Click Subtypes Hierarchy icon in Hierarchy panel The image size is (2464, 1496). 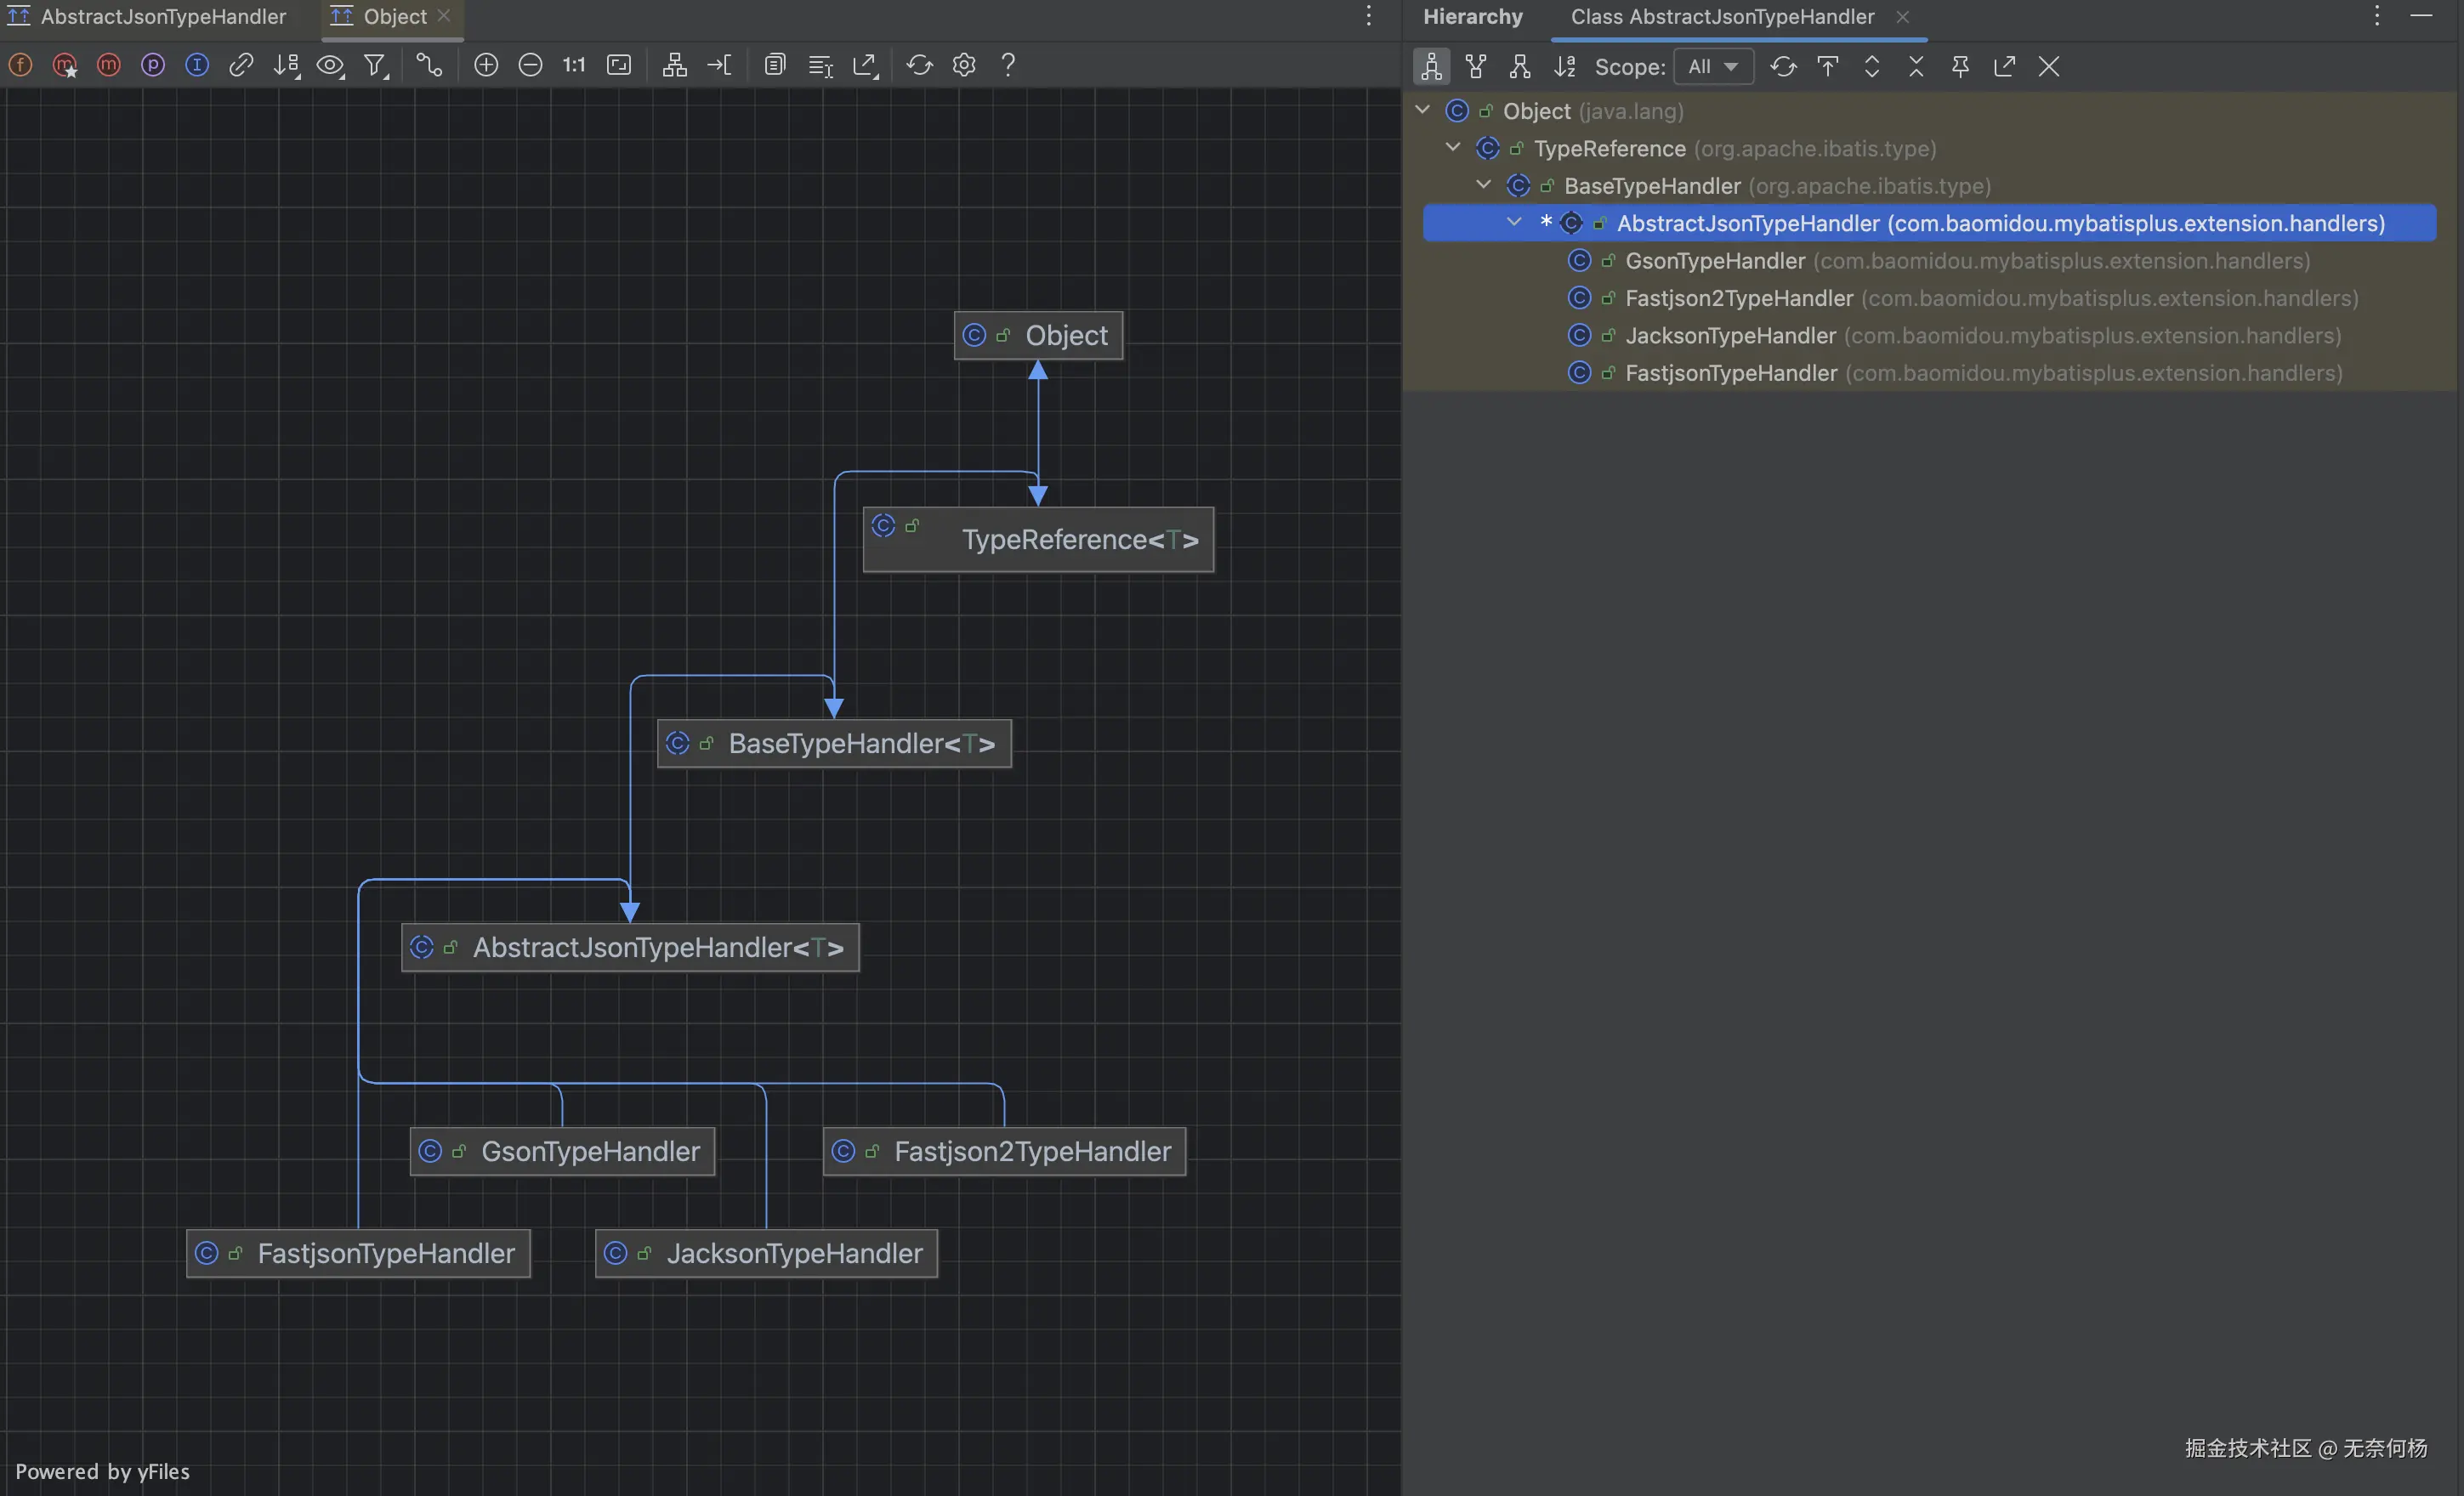[1520, 67]
